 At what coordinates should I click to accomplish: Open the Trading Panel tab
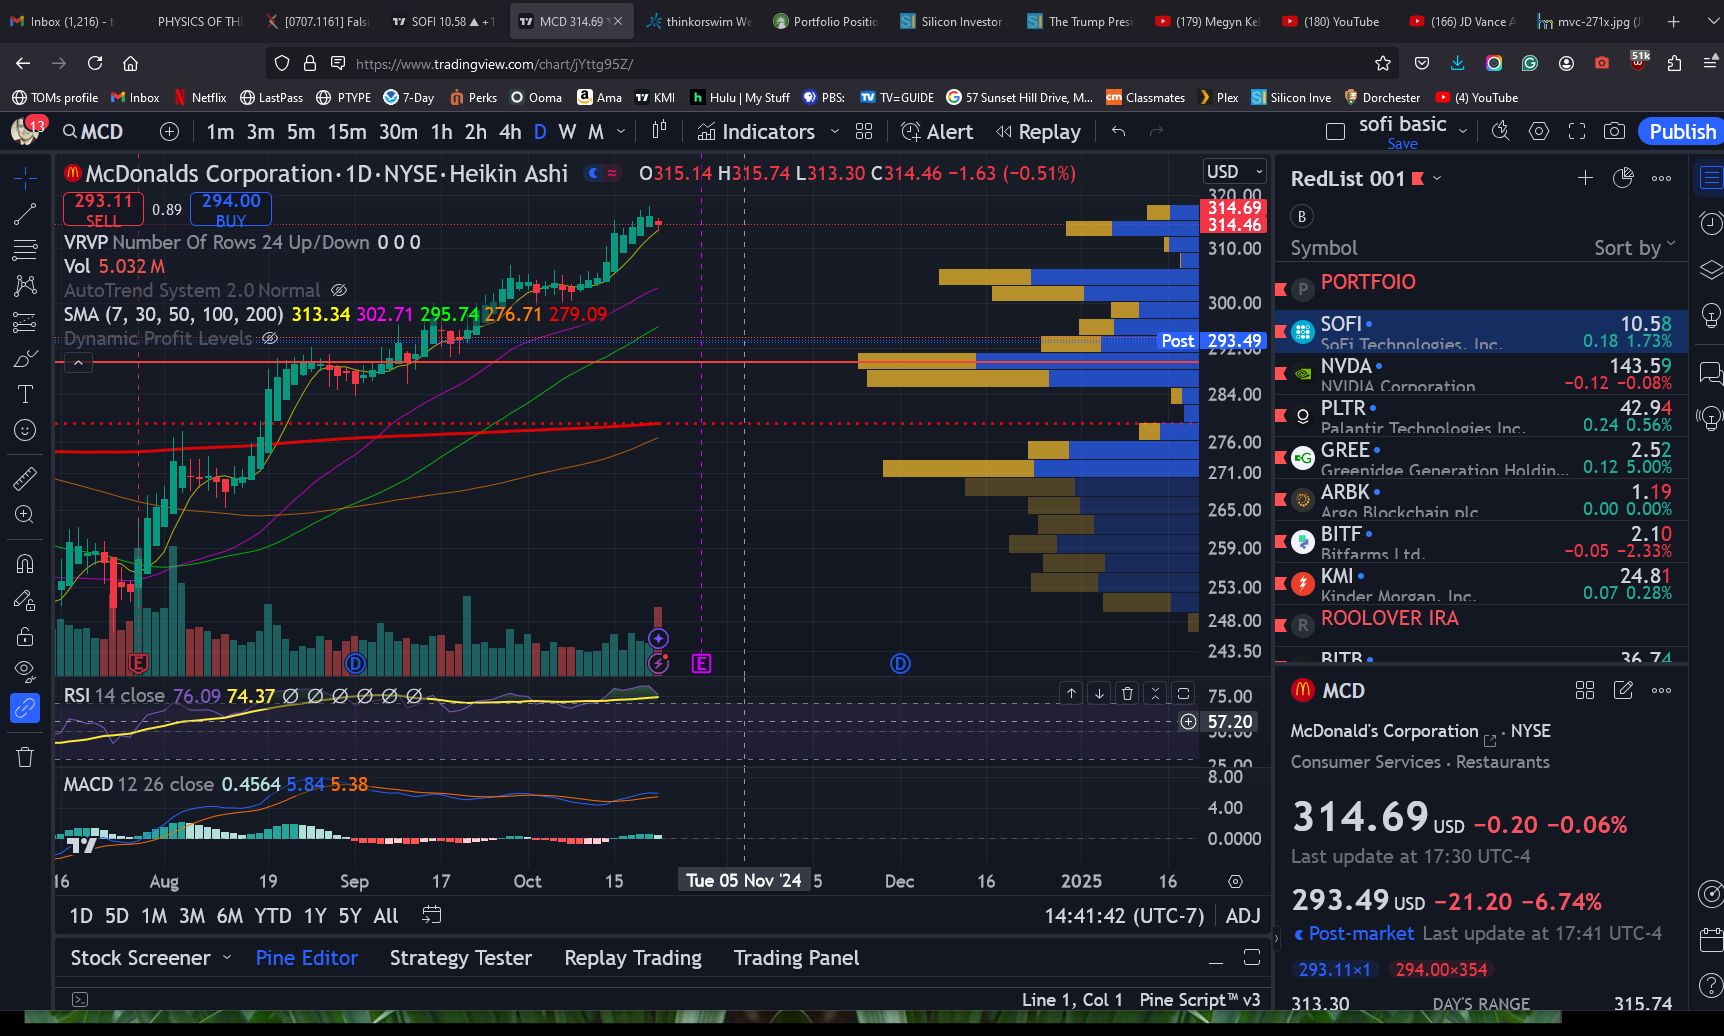[x=796, y=958]
